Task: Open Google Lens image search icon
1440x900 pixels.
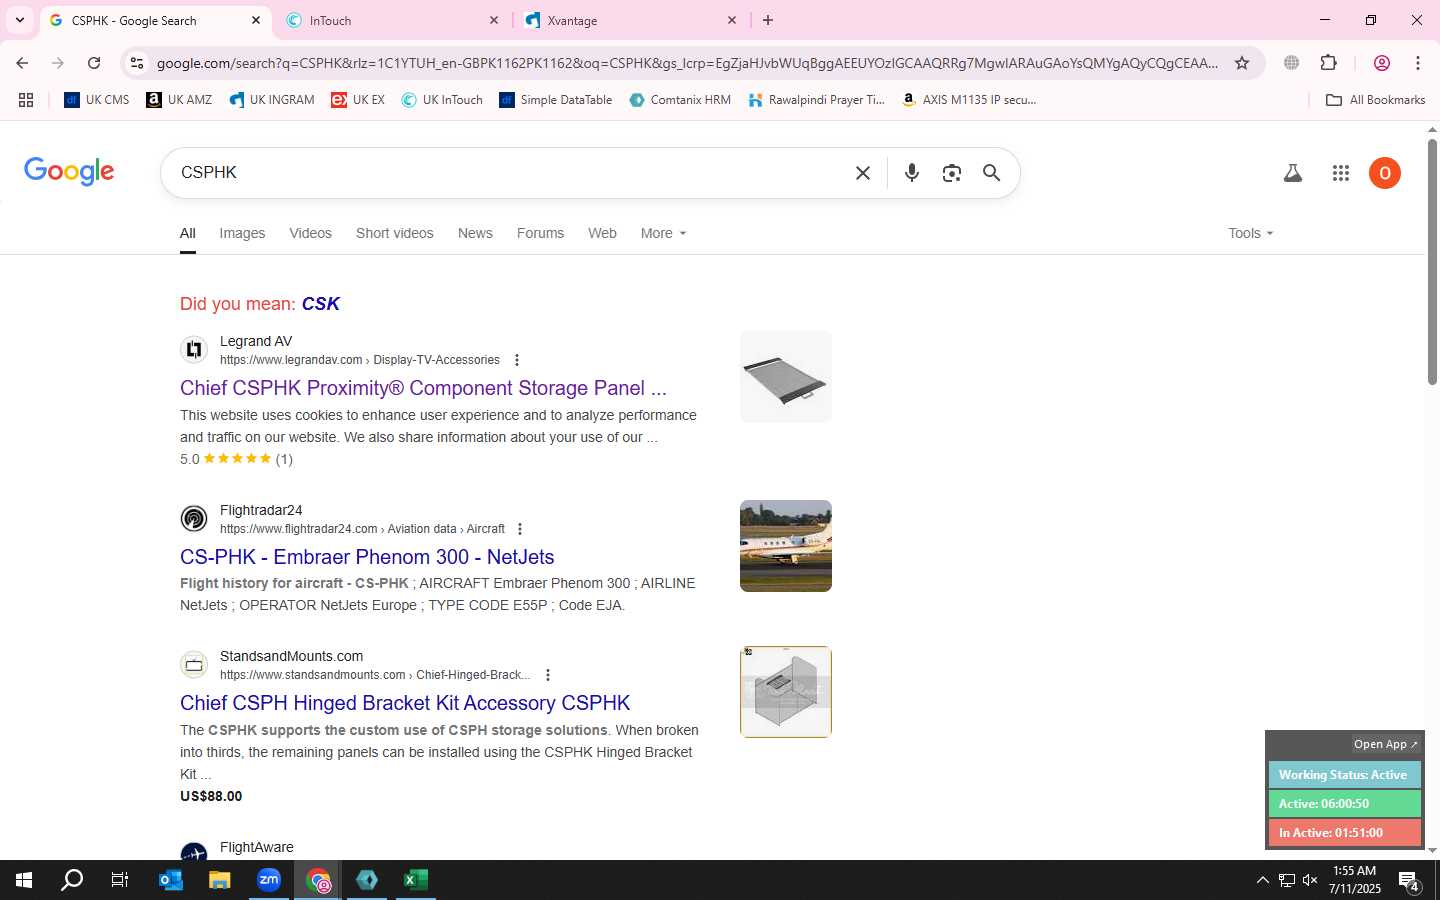Action: (952, 173)
